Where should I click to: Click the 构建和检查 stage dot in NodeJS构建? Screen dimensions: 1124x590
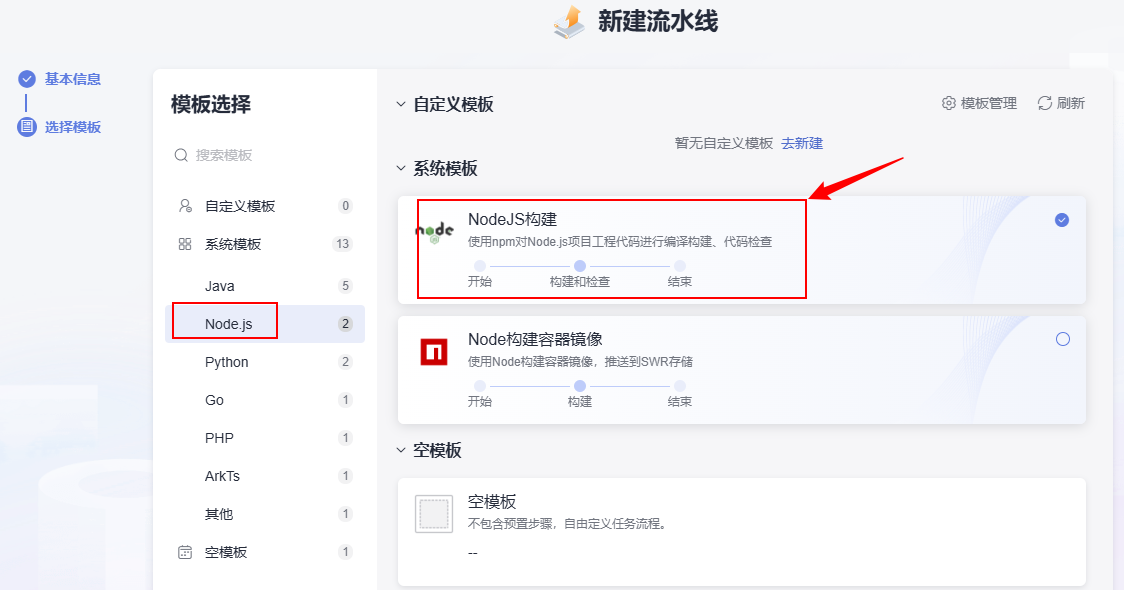(580, 266)
